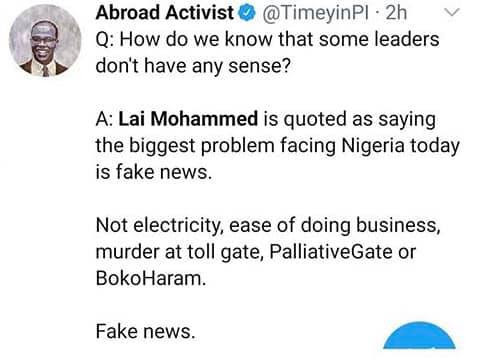
Task: Select the final "Fake news." line
Action: [x=145, y=331]
